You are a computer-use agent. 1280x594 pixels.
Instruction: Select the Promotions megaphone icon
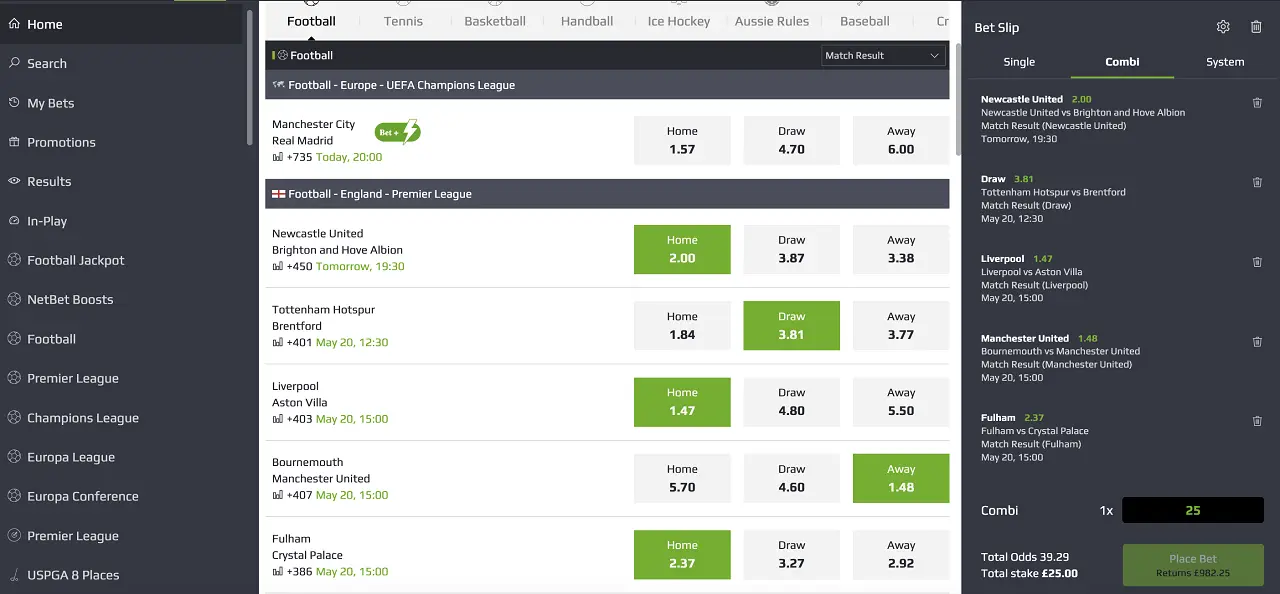click(14, 142)
